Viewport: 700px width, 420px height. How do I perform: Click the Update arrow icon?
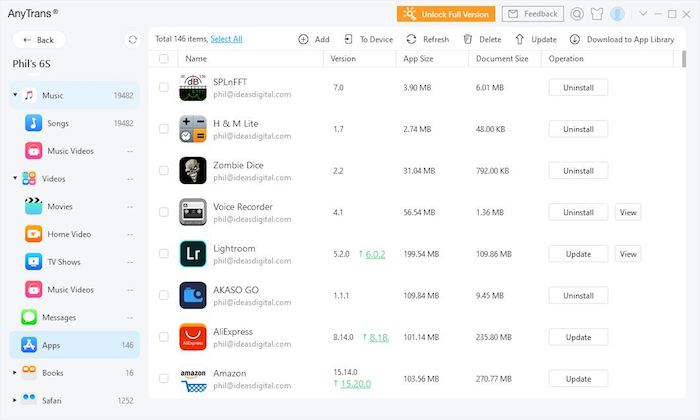(520, 39)
